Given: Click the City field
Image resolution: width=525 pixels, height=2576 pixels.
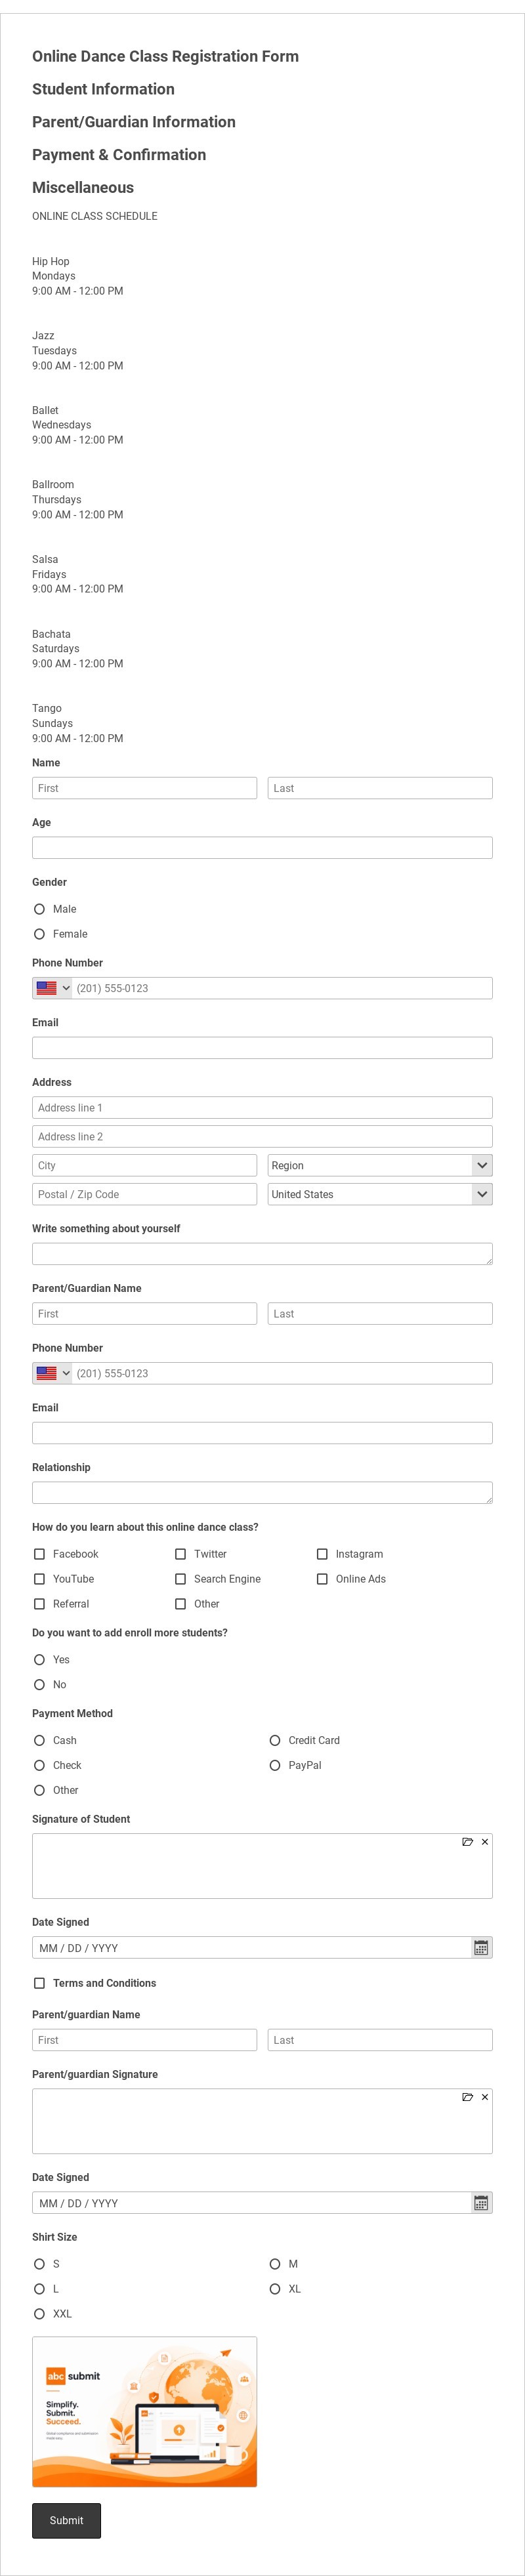Looking at the screenshot, I should pyautogui.click(x=144, y=1165).
